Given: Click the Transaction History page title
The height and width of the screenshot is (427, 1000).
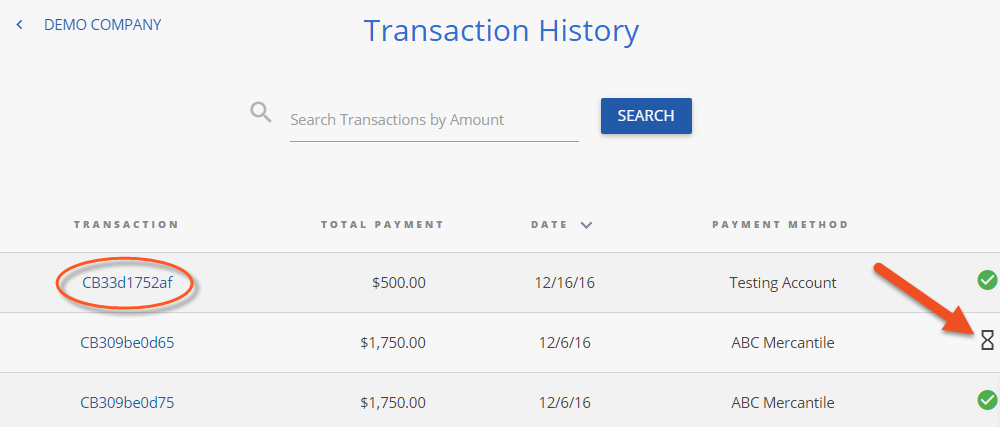Looking at the screenshot, I should pyautogui.click(x=501, y=31).
